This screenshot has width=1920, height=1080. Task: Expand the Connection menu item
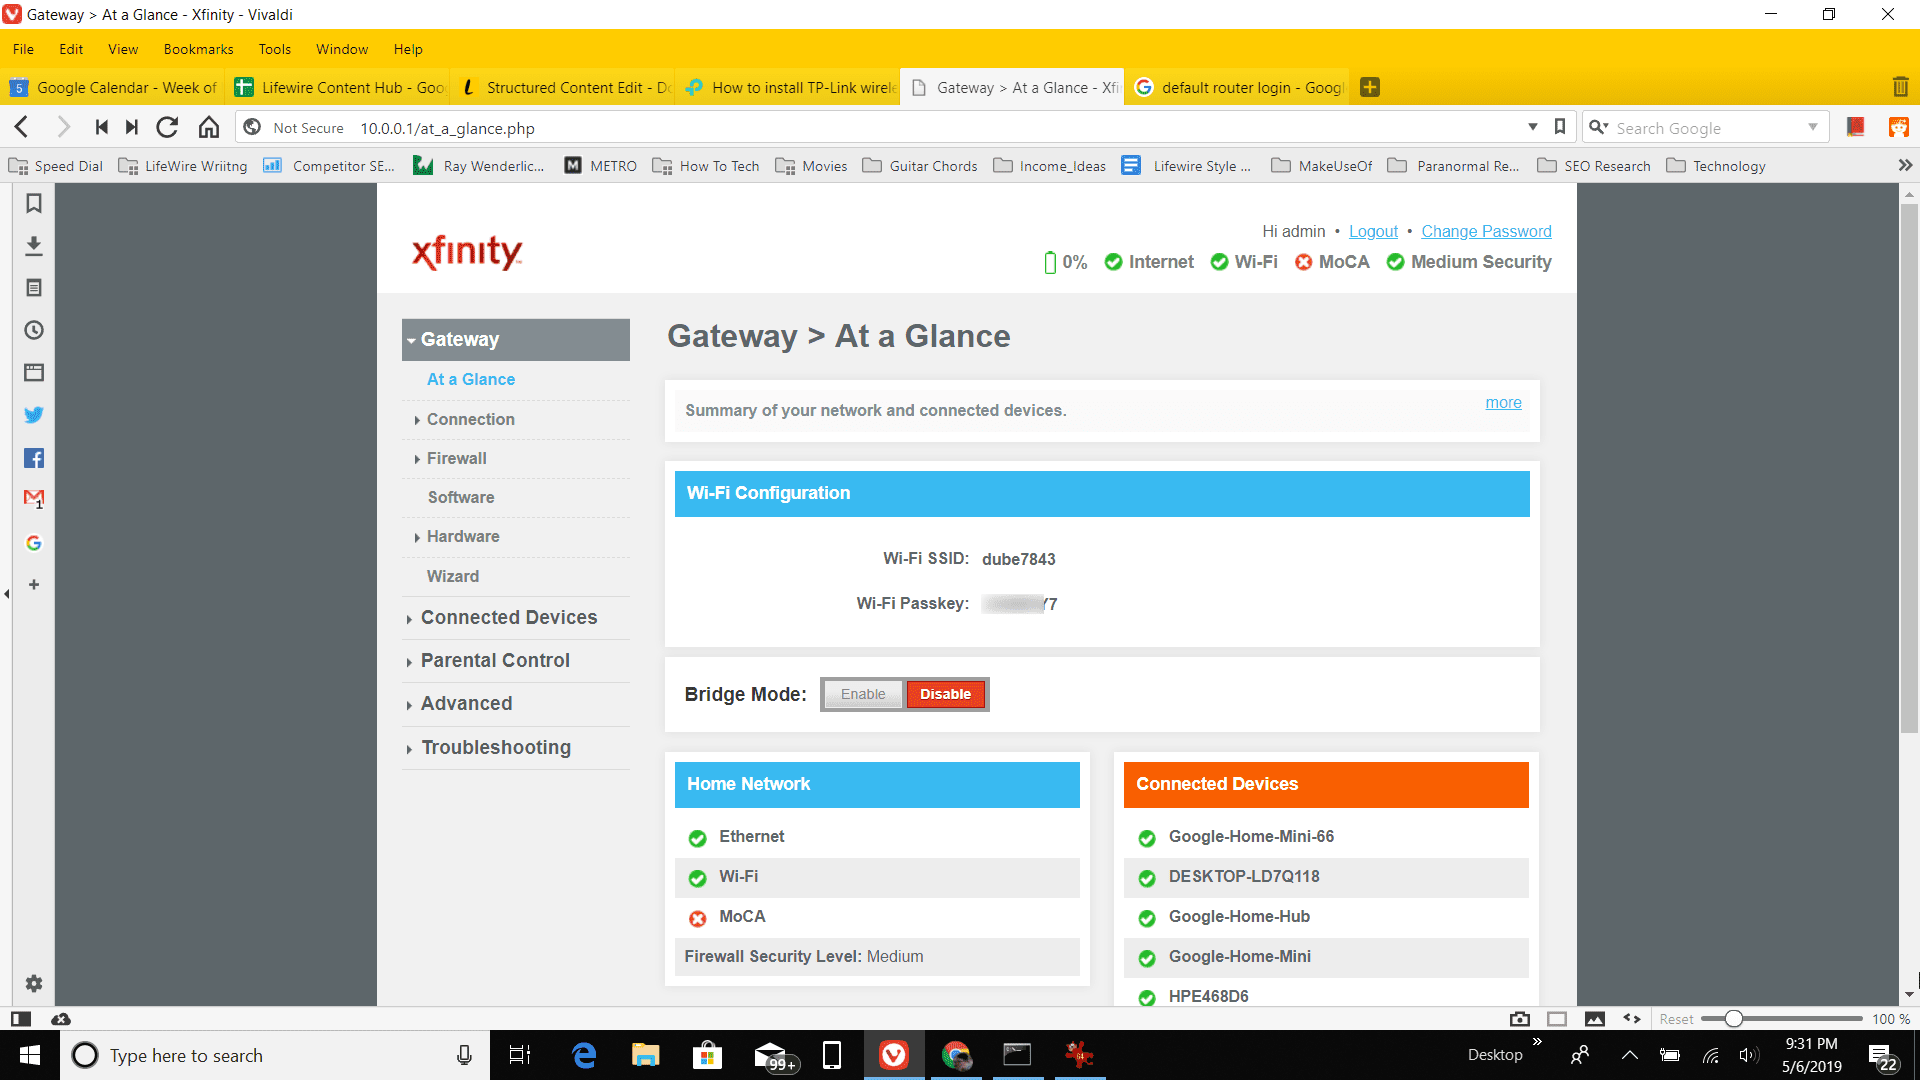pos(471,418)
